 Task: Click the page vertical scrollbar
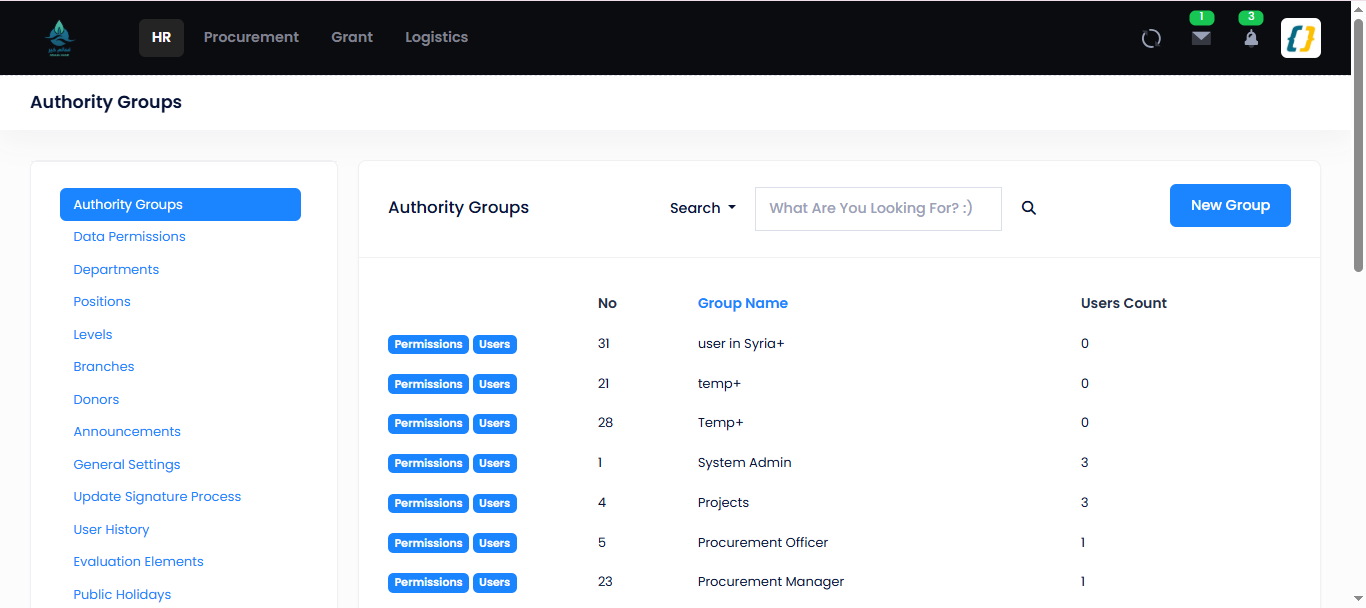pyautogui.click(x=1358, y=145)
